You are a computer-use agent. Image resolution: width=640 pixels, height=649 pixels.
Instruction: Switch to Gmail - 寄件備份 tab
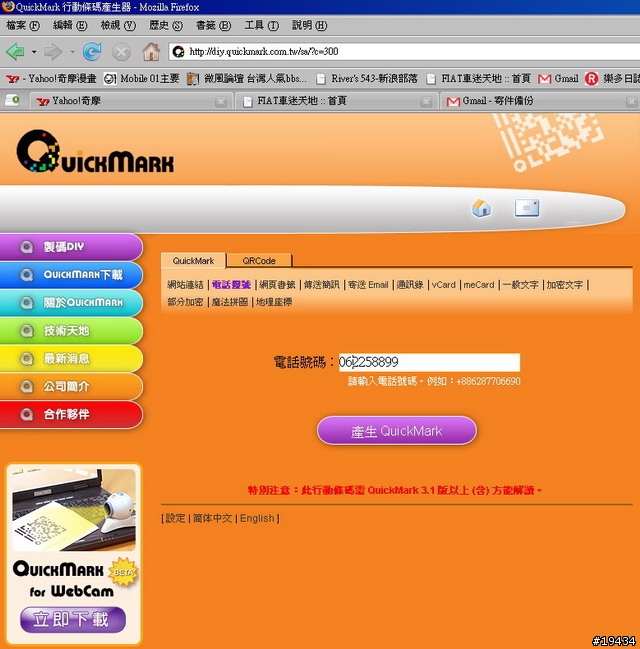pos(540,101)
